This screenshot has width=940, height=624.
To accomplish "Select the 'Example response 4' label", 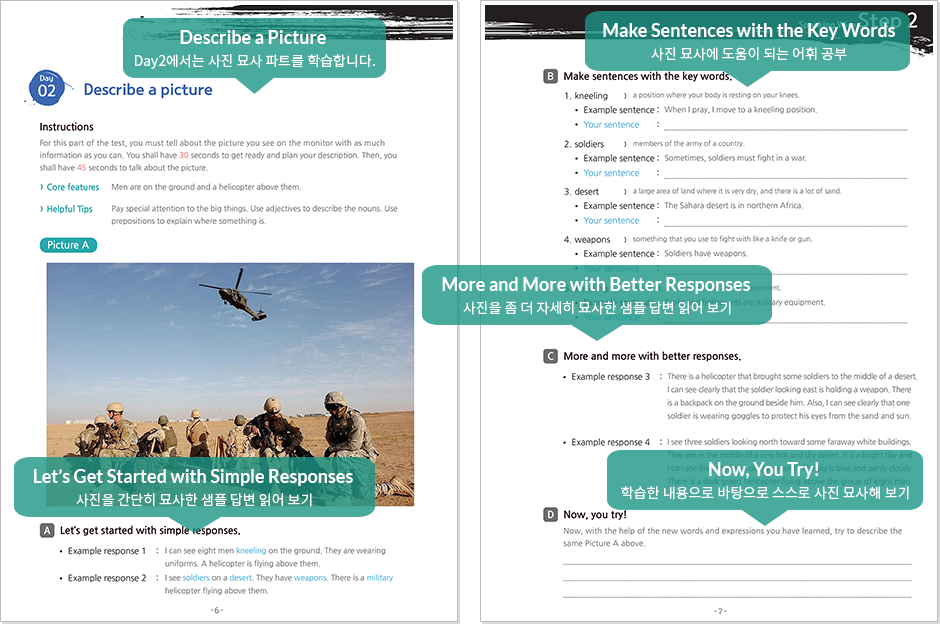I will [x=610, y=442].
